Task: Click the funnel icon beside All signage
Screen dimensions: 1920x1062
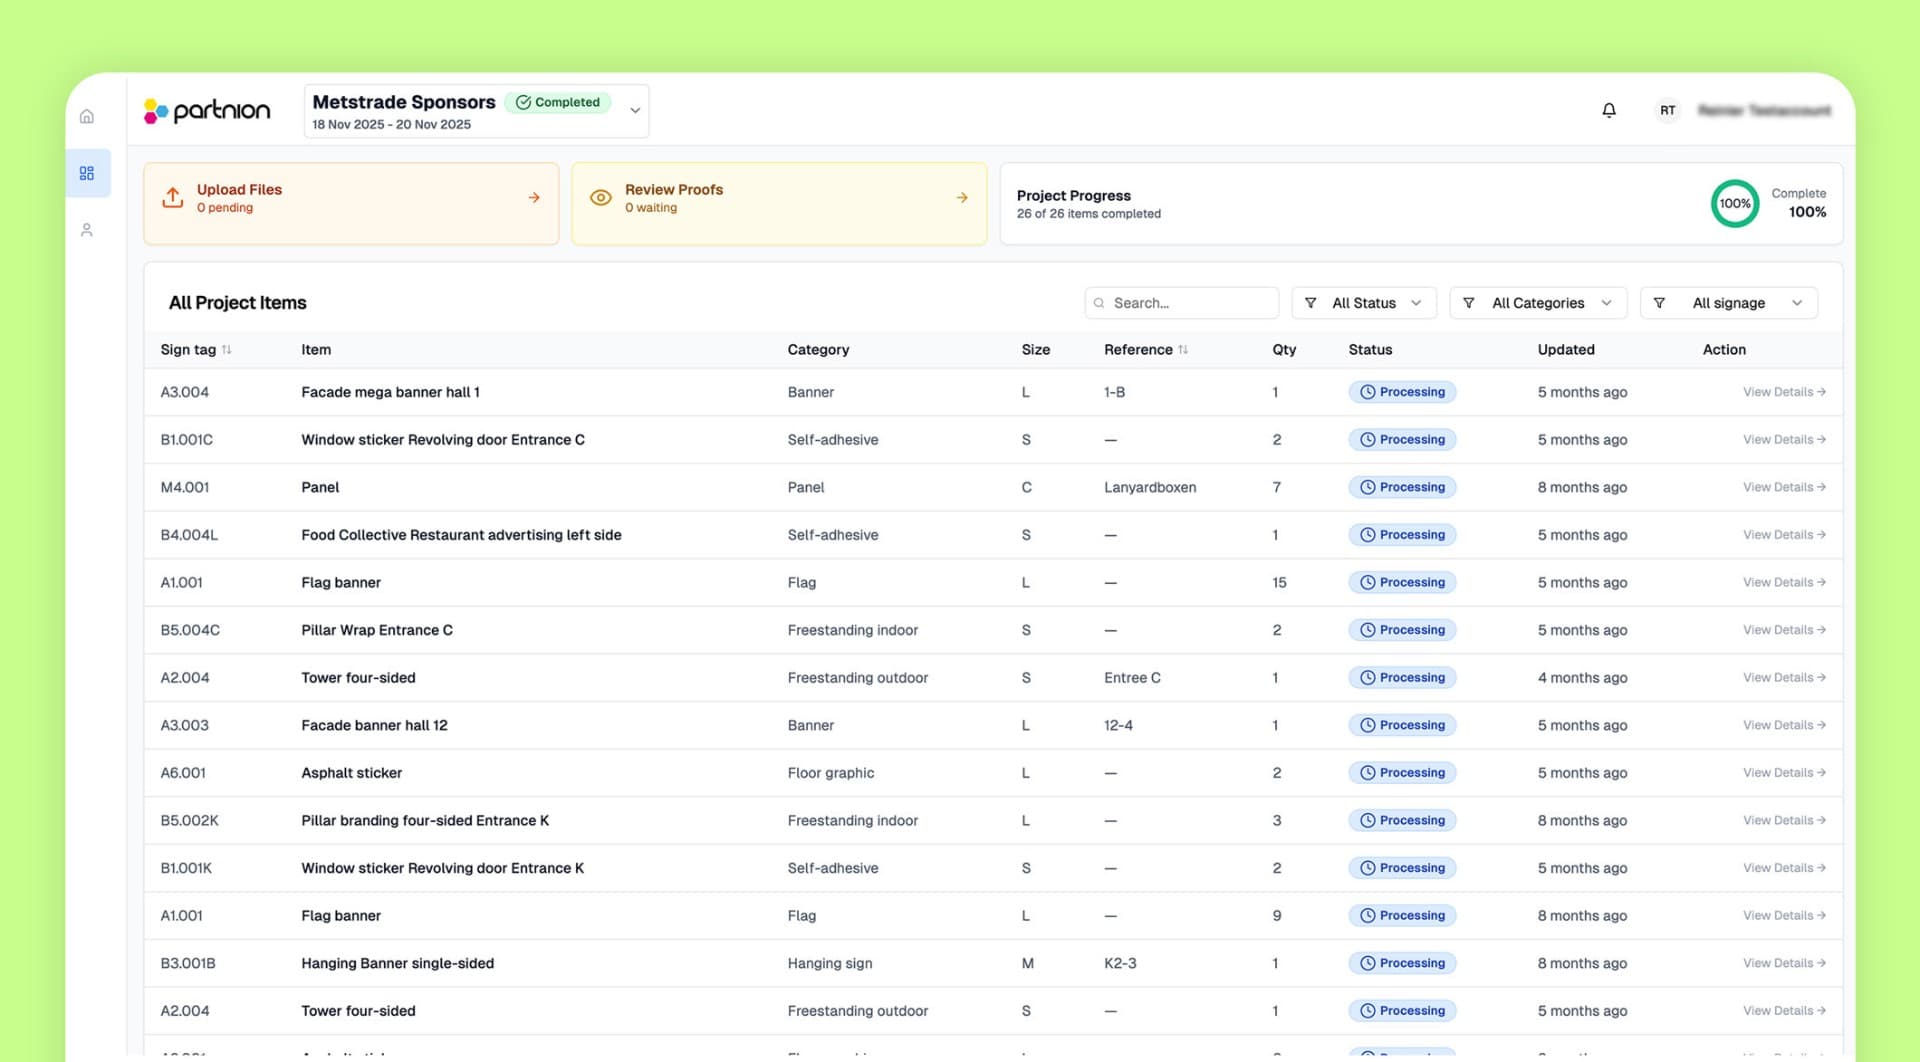Action: pyautogui.click(x=1659, y=303)
